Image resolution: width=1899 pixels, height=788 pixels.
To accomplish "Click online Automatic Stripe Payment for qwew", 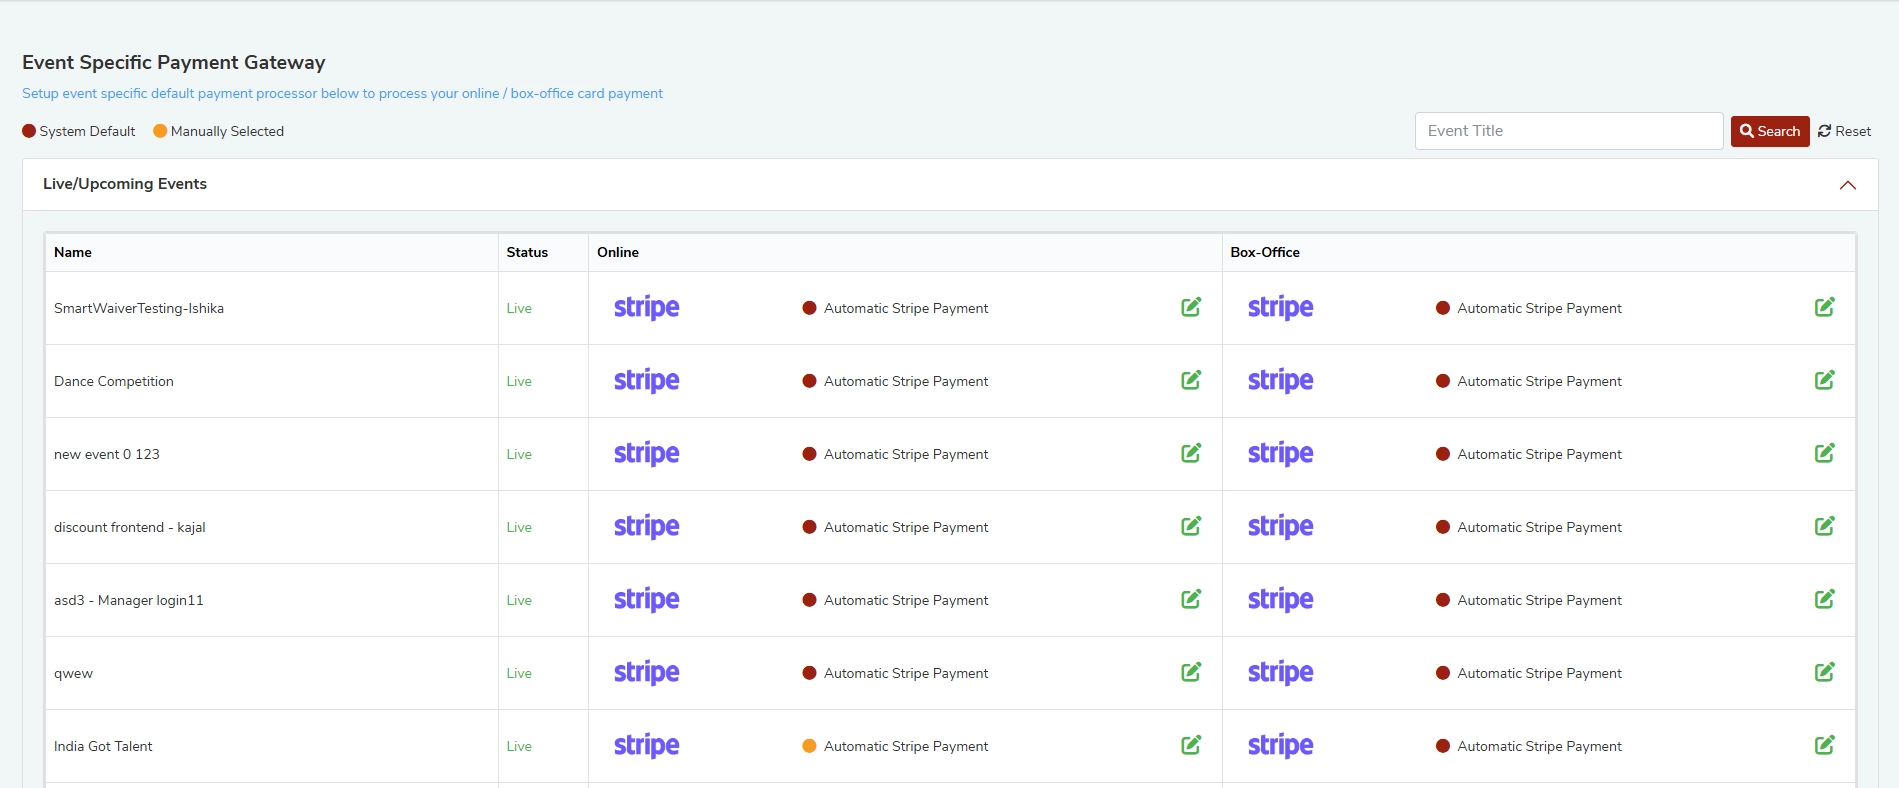I will click(x=906, y=673).
